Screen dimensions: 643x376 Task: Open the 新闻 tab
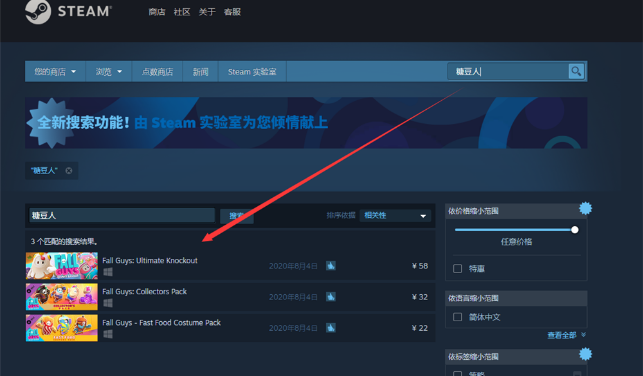(x=201, y=72)
